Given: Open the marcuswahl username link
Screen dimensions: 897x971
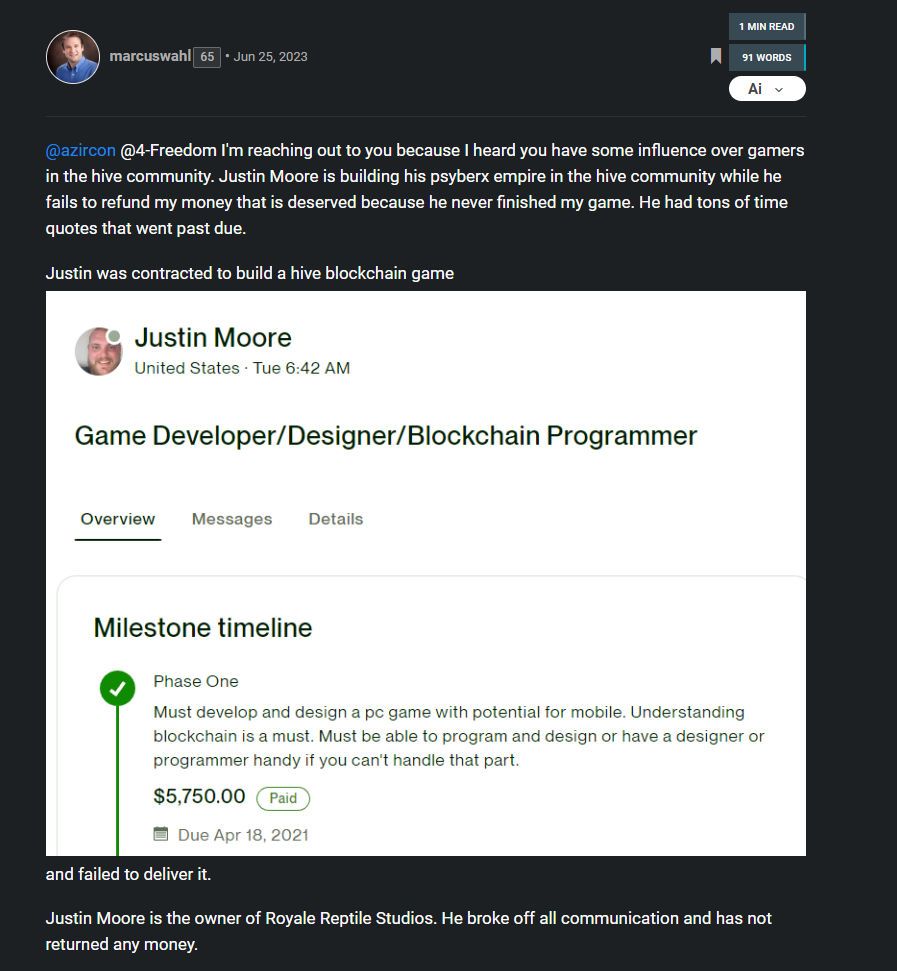Looking at the screenshot, I should [x=150, y=56].
